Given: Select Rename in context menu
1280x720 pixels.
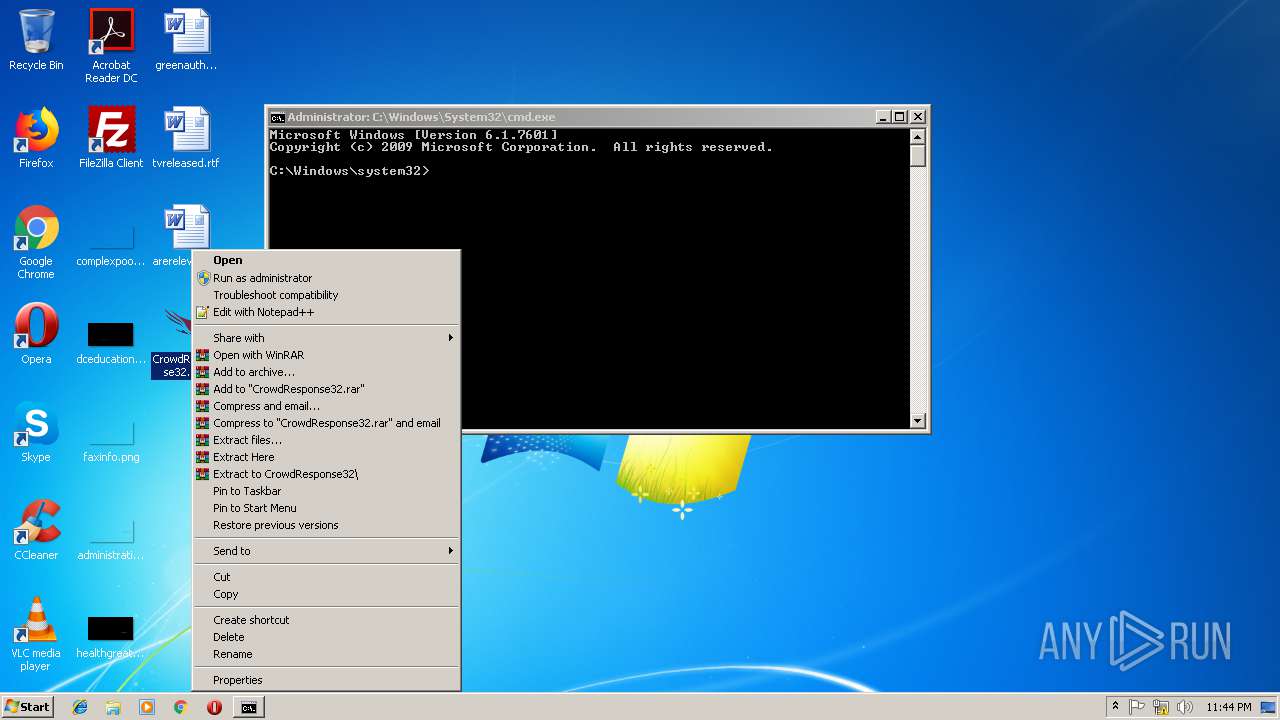Looking at the screenshot, I should pyautogui.click(x=326, y=654).
